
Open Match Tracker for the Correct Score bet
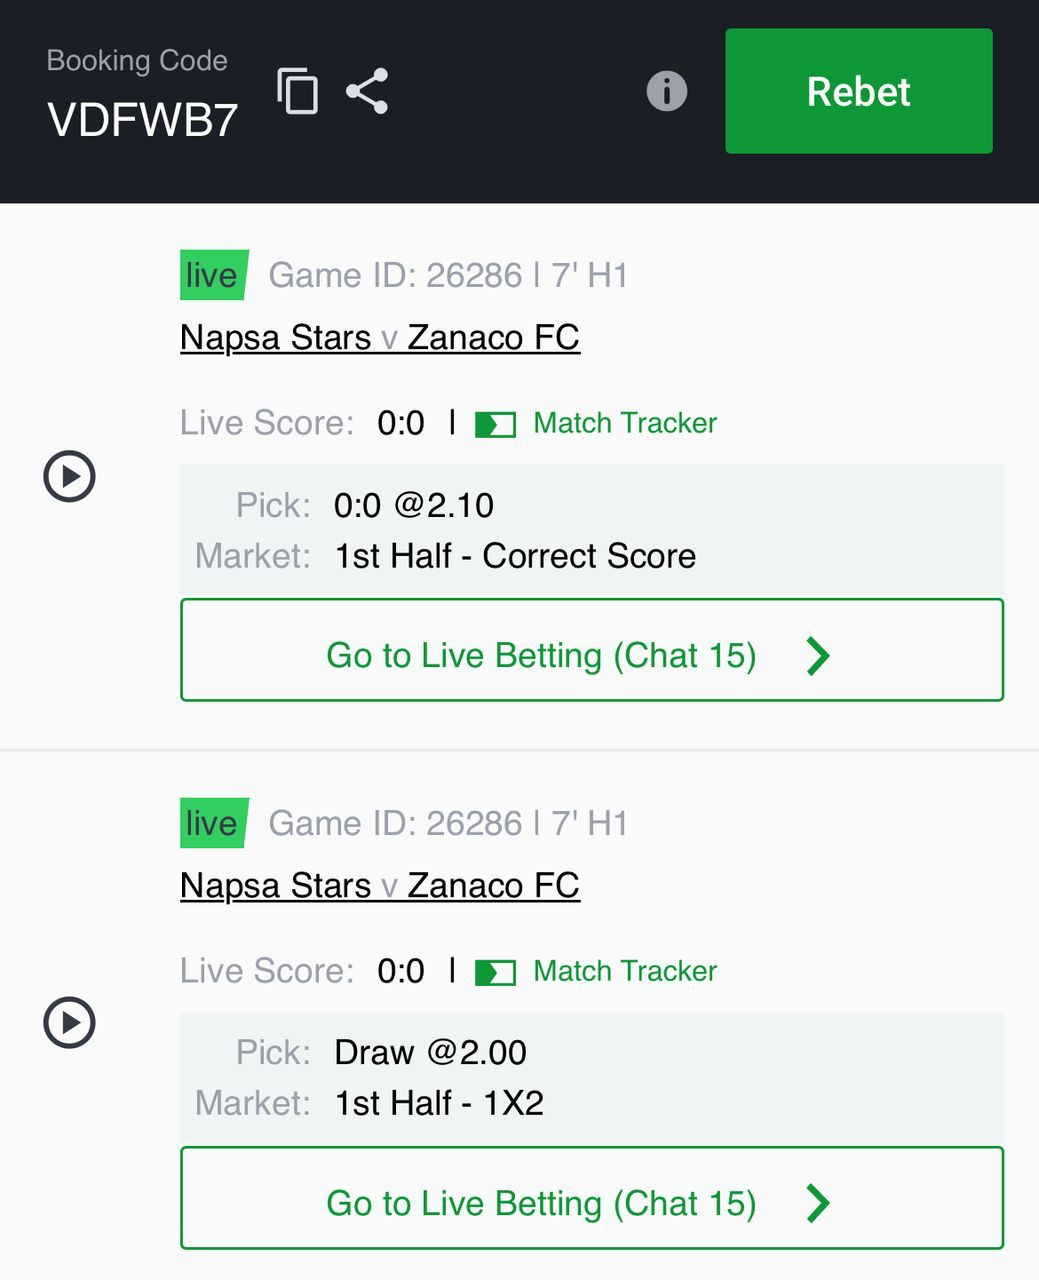tap(625, 423)
